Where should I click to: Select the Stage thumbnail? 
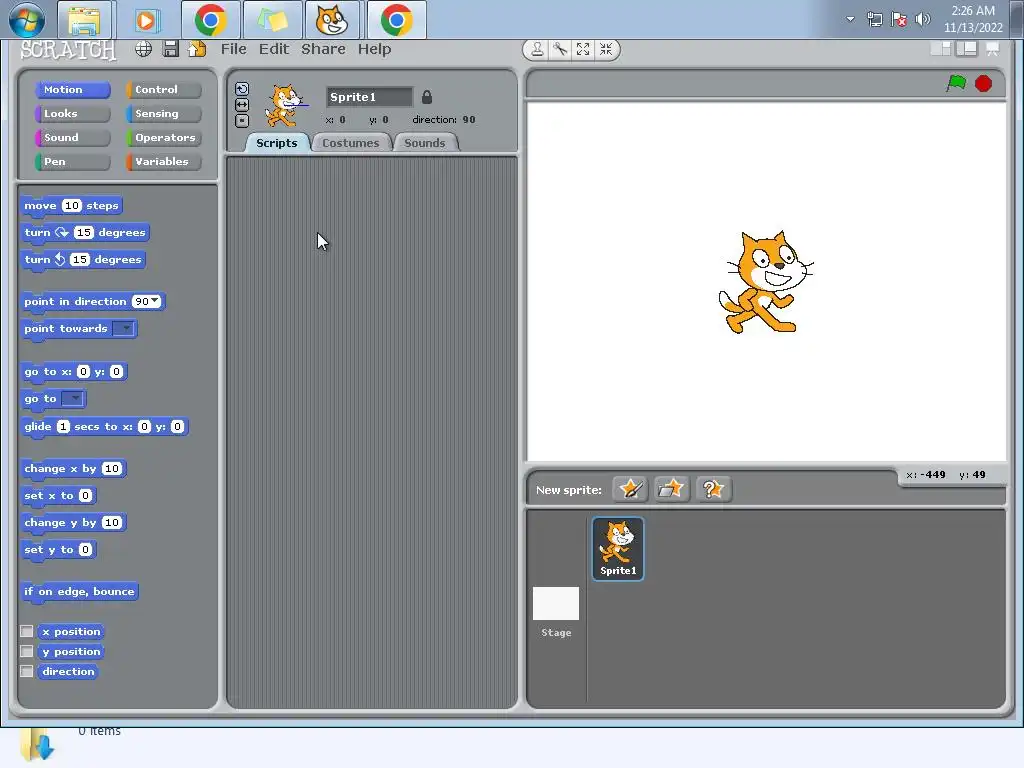tap(556, 612)
